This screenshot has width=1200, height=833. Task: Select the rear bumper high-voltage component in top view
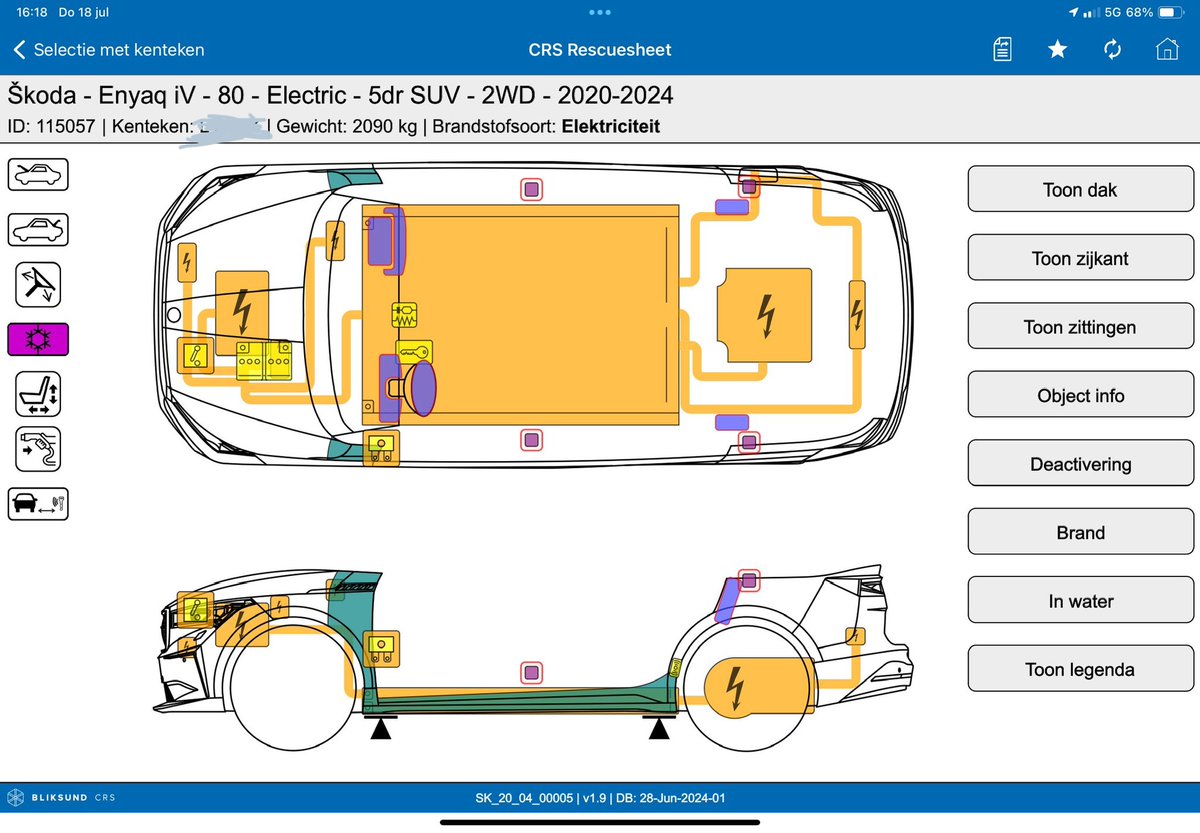pyautogui.click(x=857, y=314)
